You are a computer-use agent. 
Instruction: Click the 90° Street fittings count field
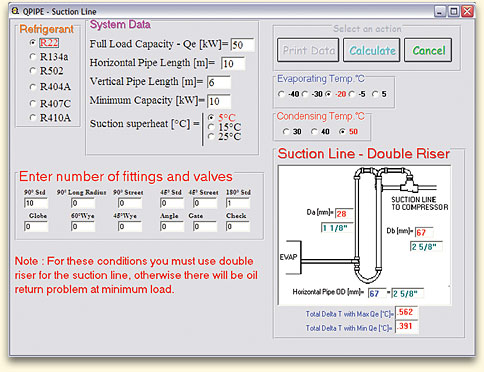[130, 203]
